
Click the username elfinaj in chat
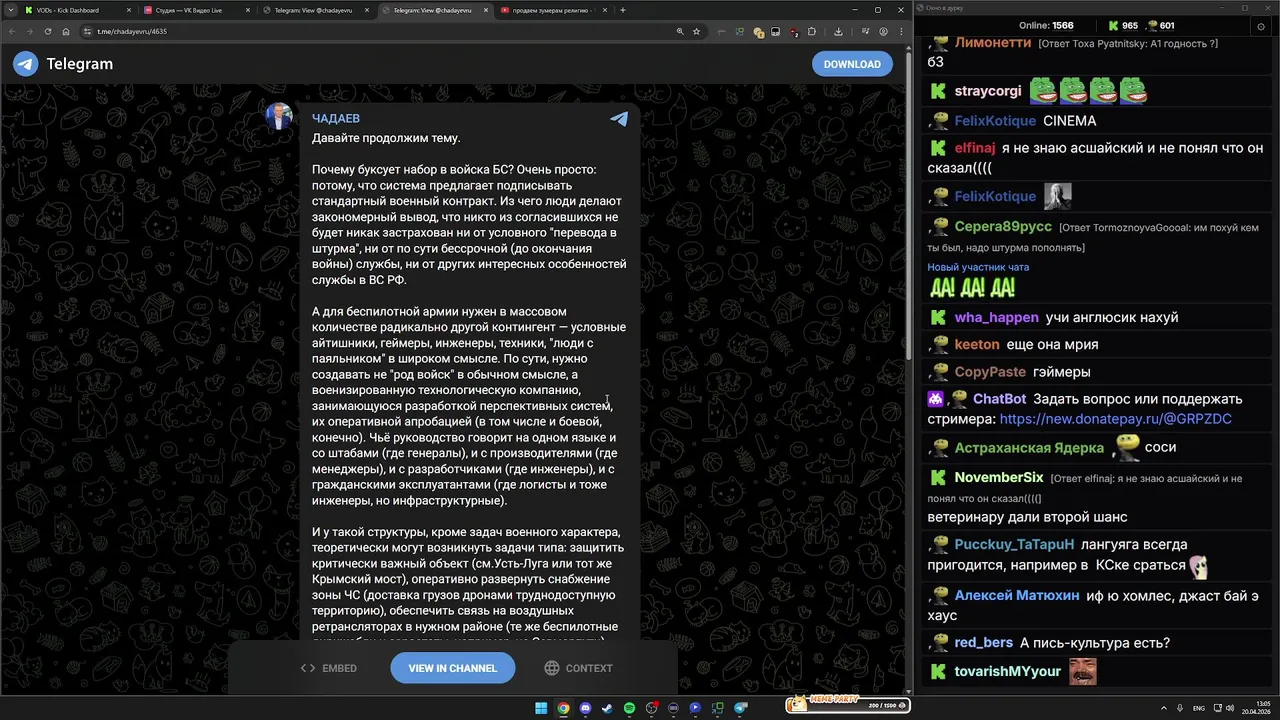click(x=975, y=148)
